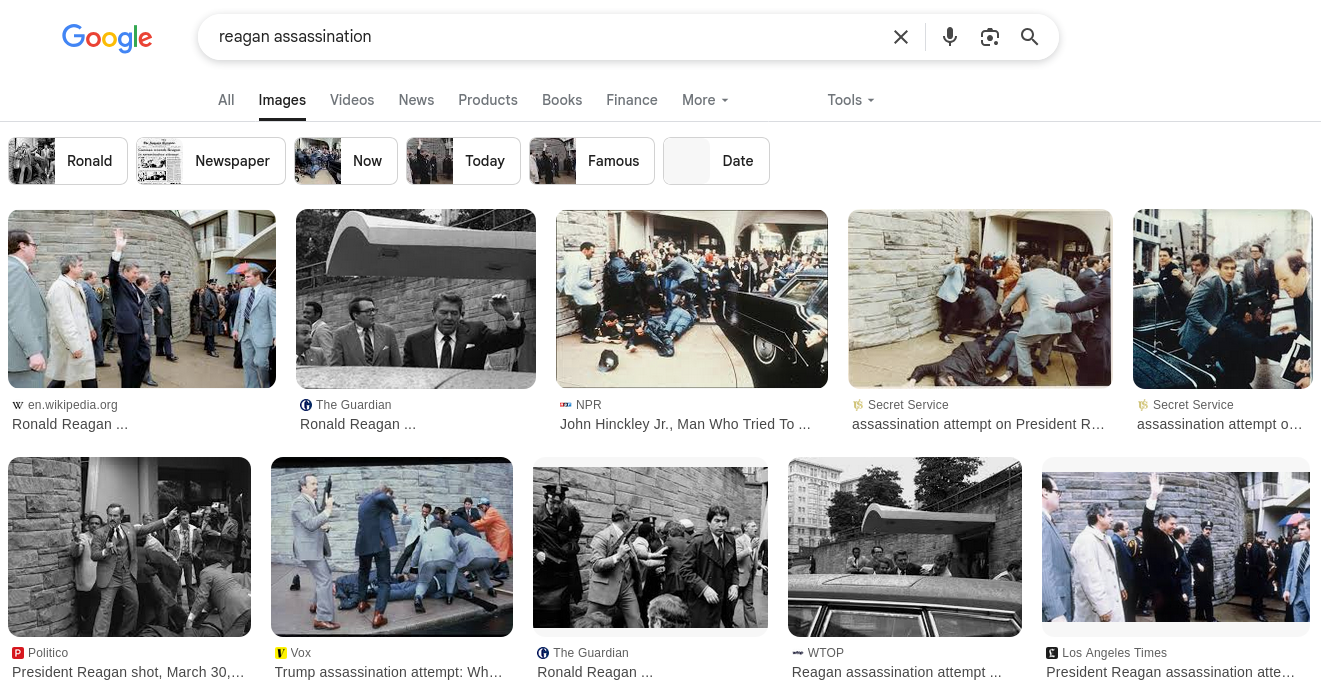The height and width of the screenshot is (686, 1321).
Task: Expand the Tools dropdown
Action: tap(851, 100)
